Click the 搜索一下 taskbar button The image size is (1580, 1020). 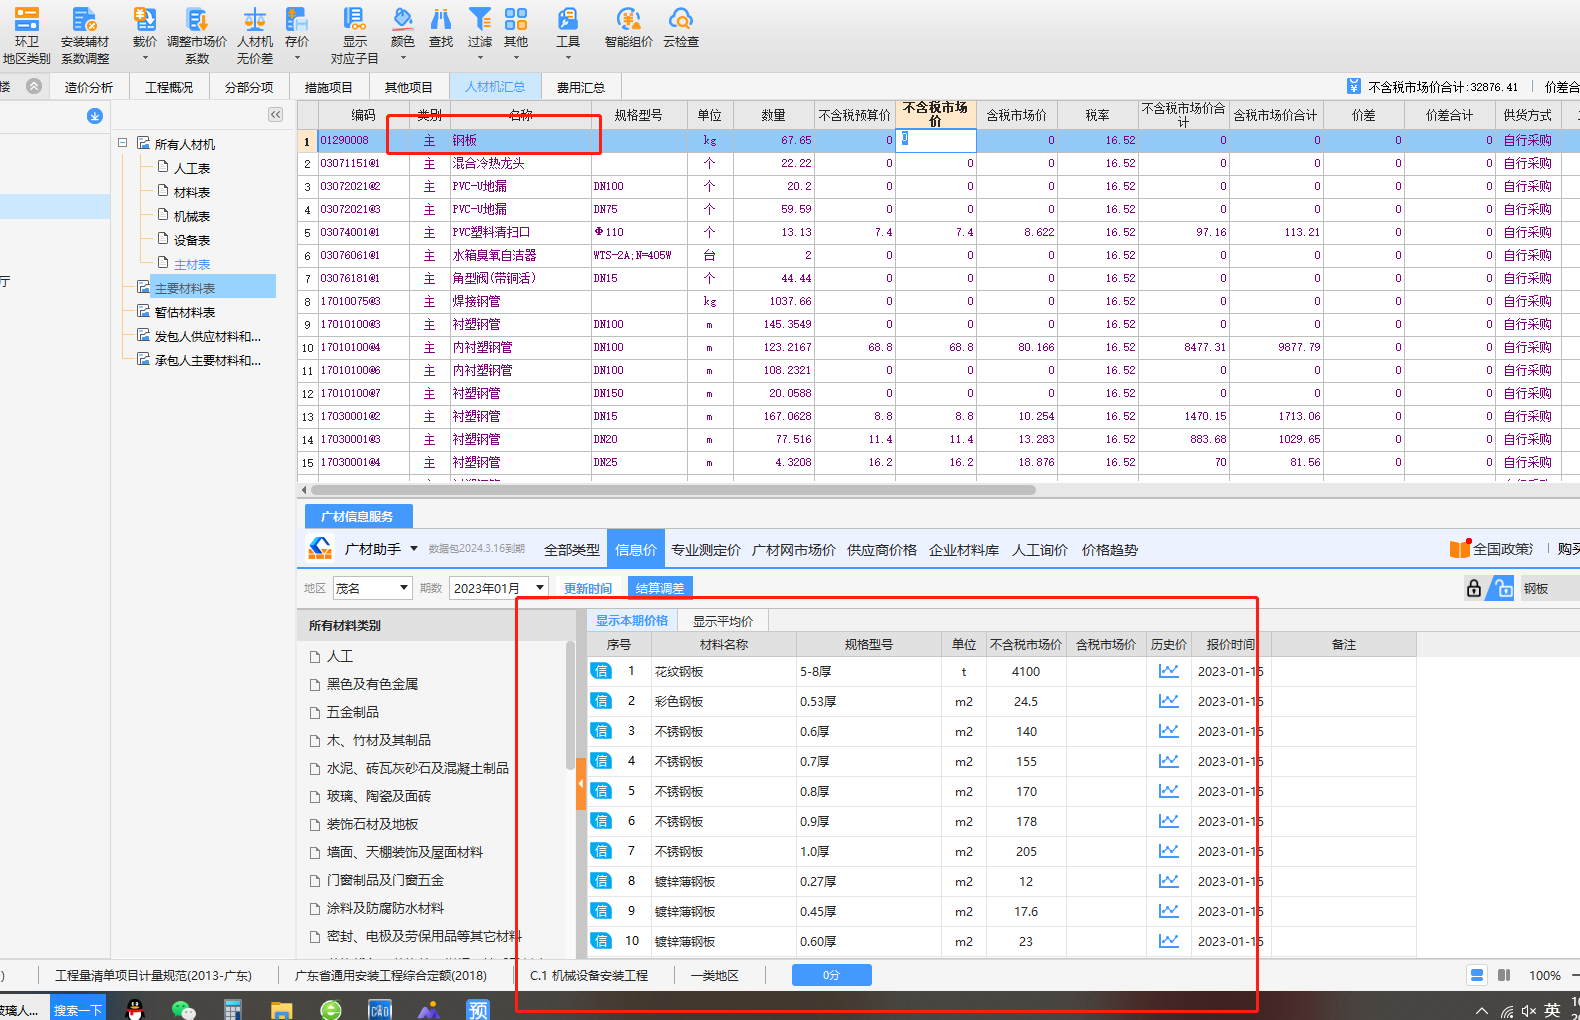(78, 1010)
